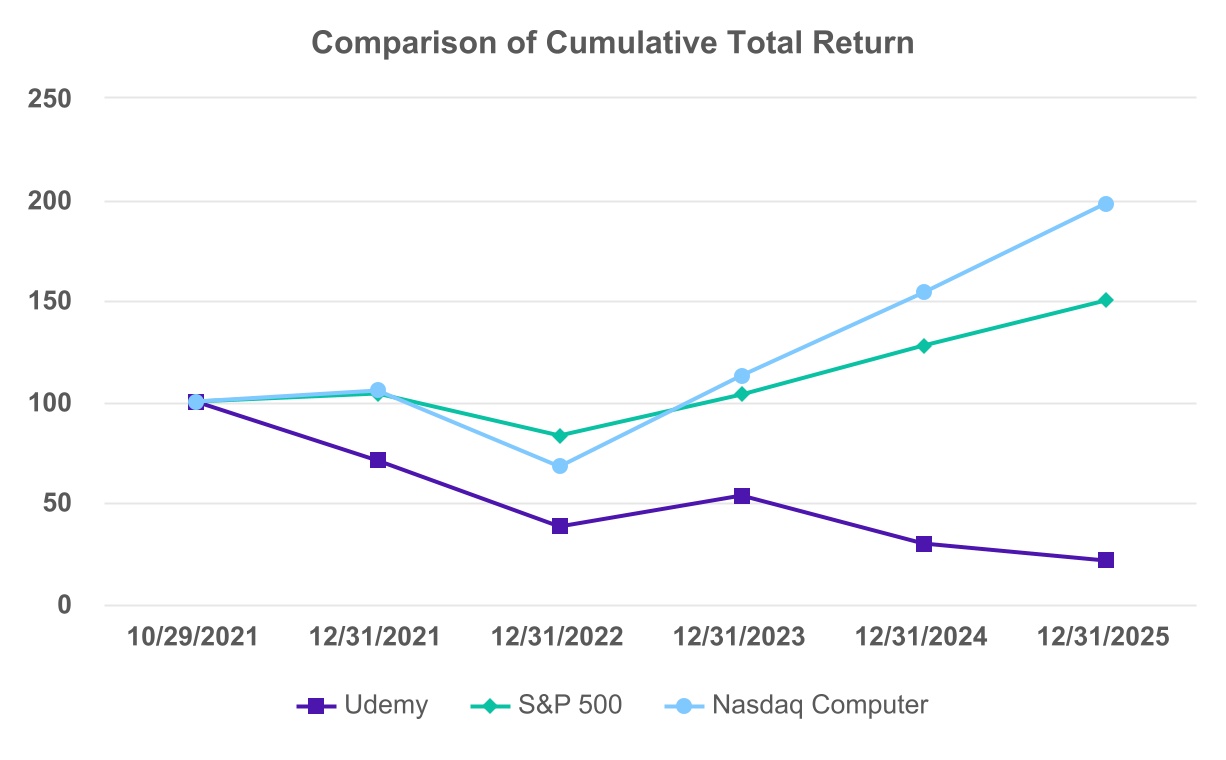Click the light blue Nasdaq legend swatch
This screenshot has height=760, width=1226.
(684, 706)
